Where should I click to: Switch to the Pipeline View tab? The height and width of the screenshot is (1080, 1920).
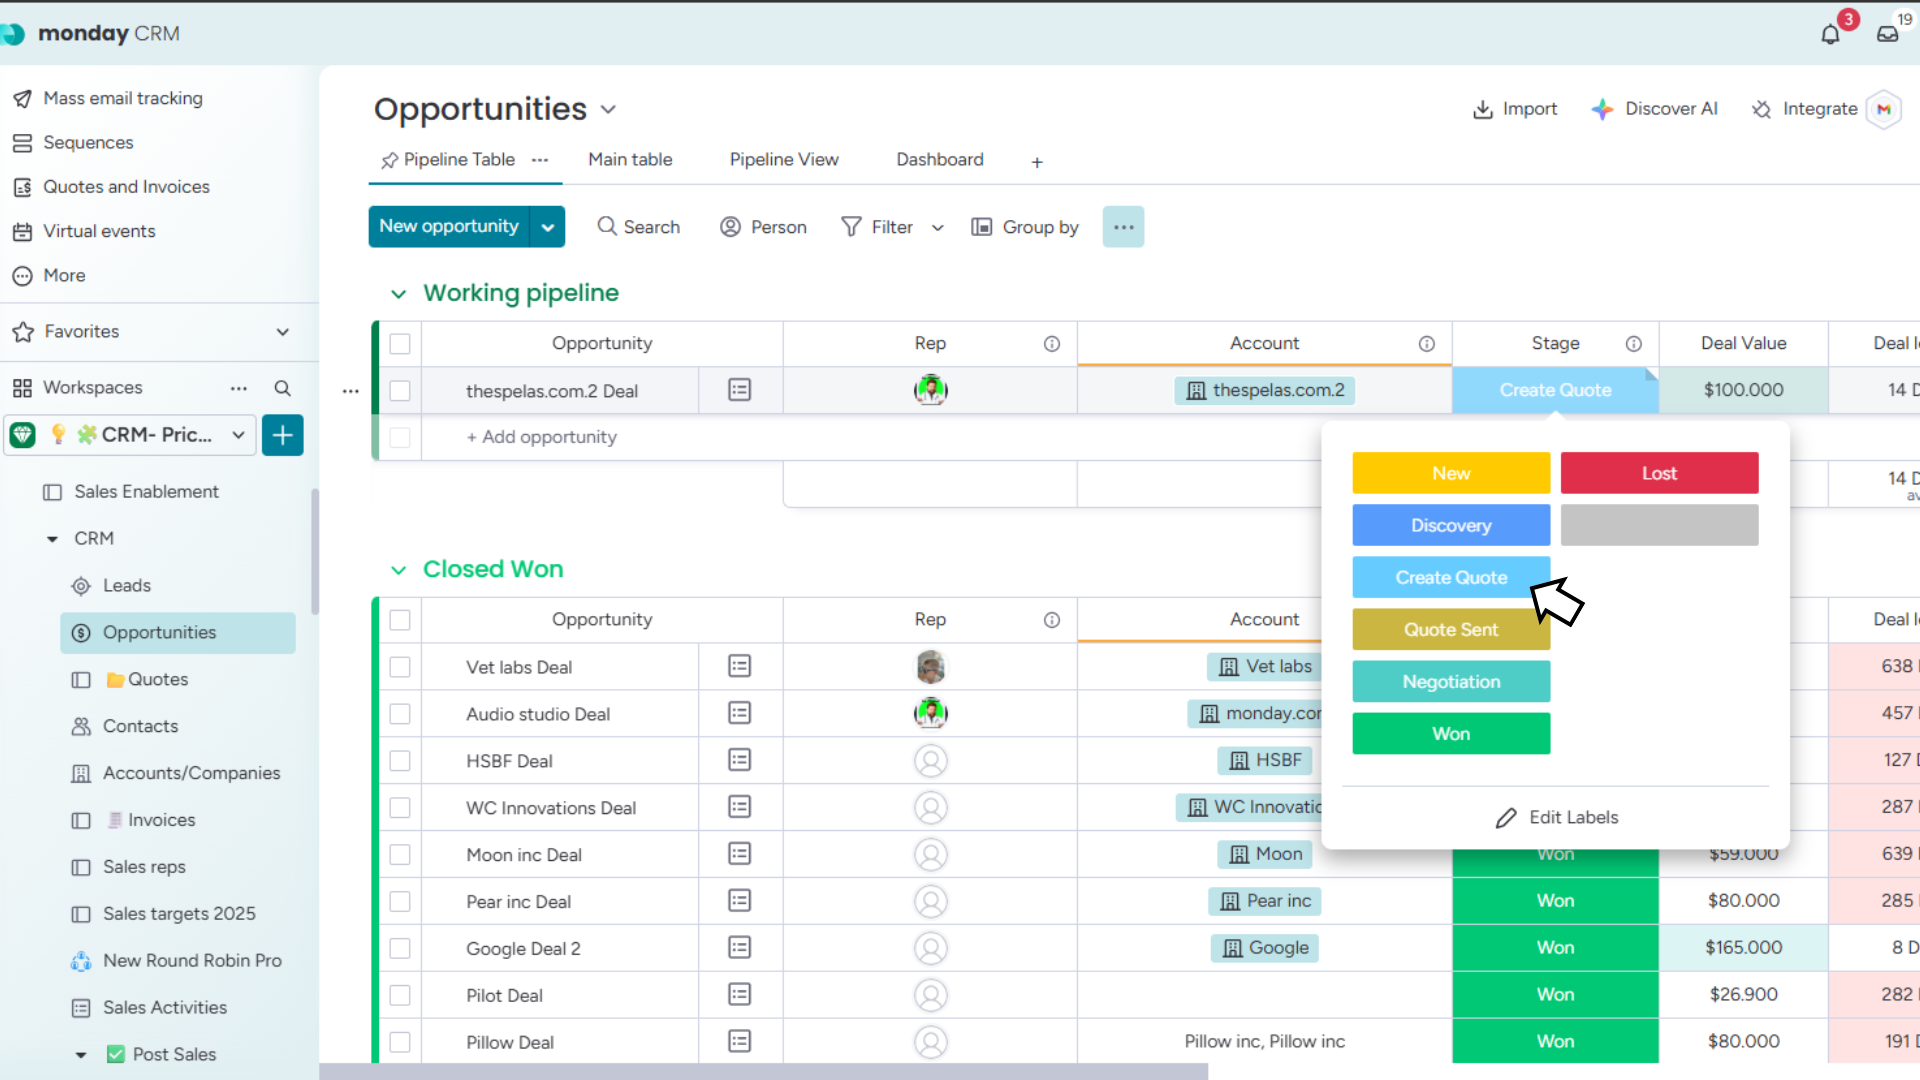coord(783,160)
